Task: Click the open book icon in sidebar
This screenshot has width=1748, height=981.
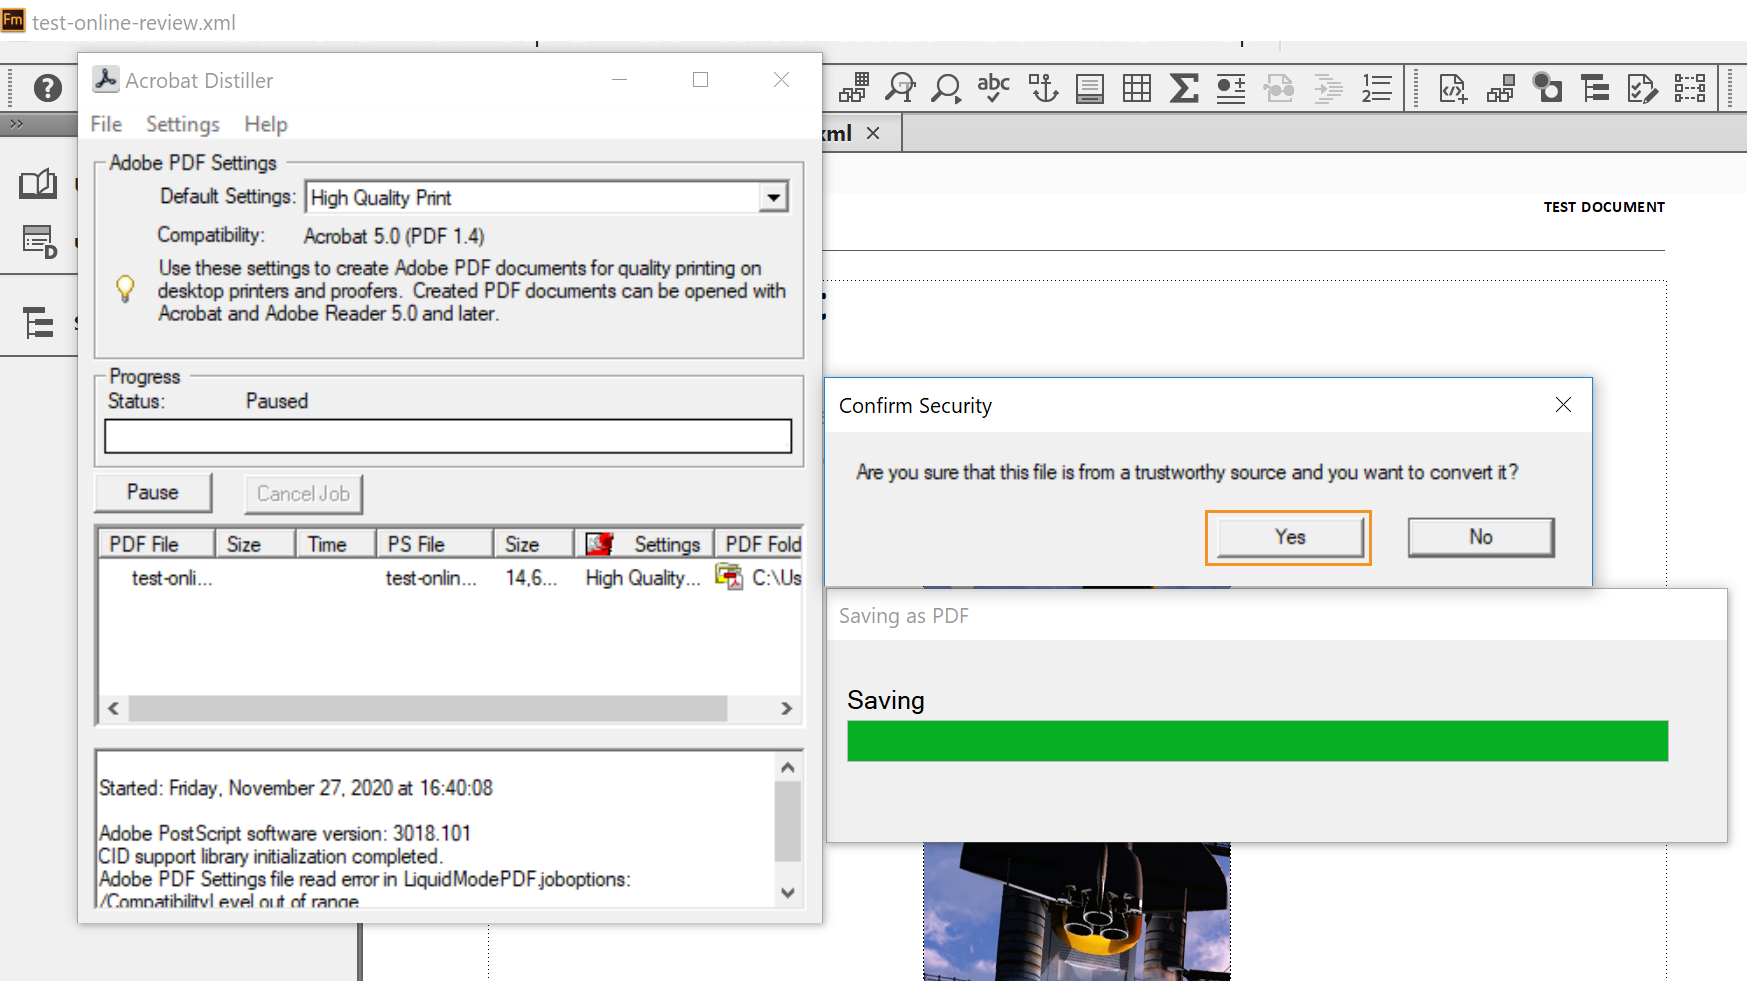Action: (x=38, y=184)
